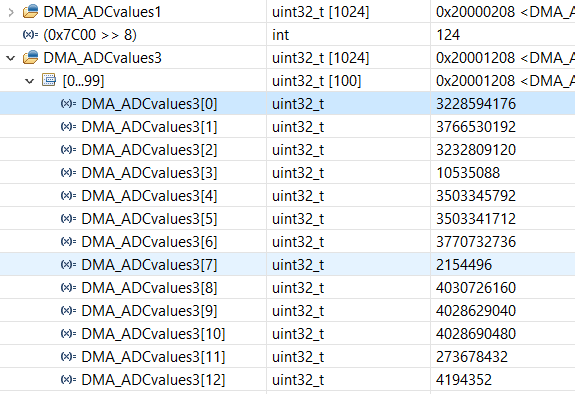
Task: Click variable icon for DMA_ADCvalues3[6]
Action: tap(68, 241)
